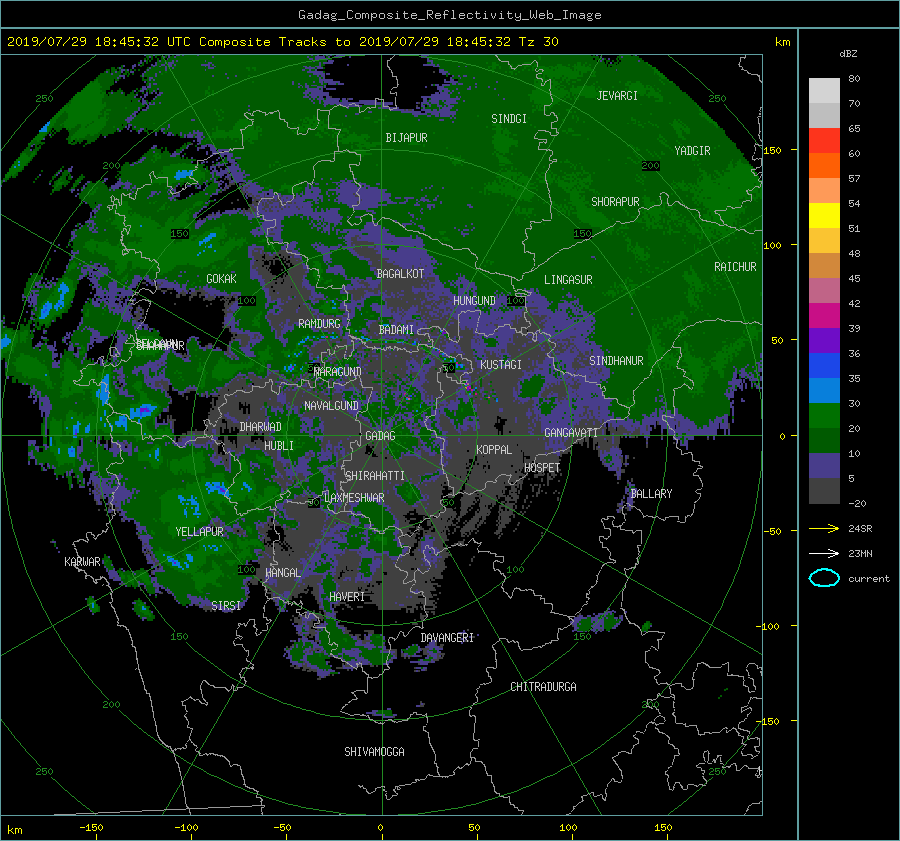Click the 23MN legend text

860,554
